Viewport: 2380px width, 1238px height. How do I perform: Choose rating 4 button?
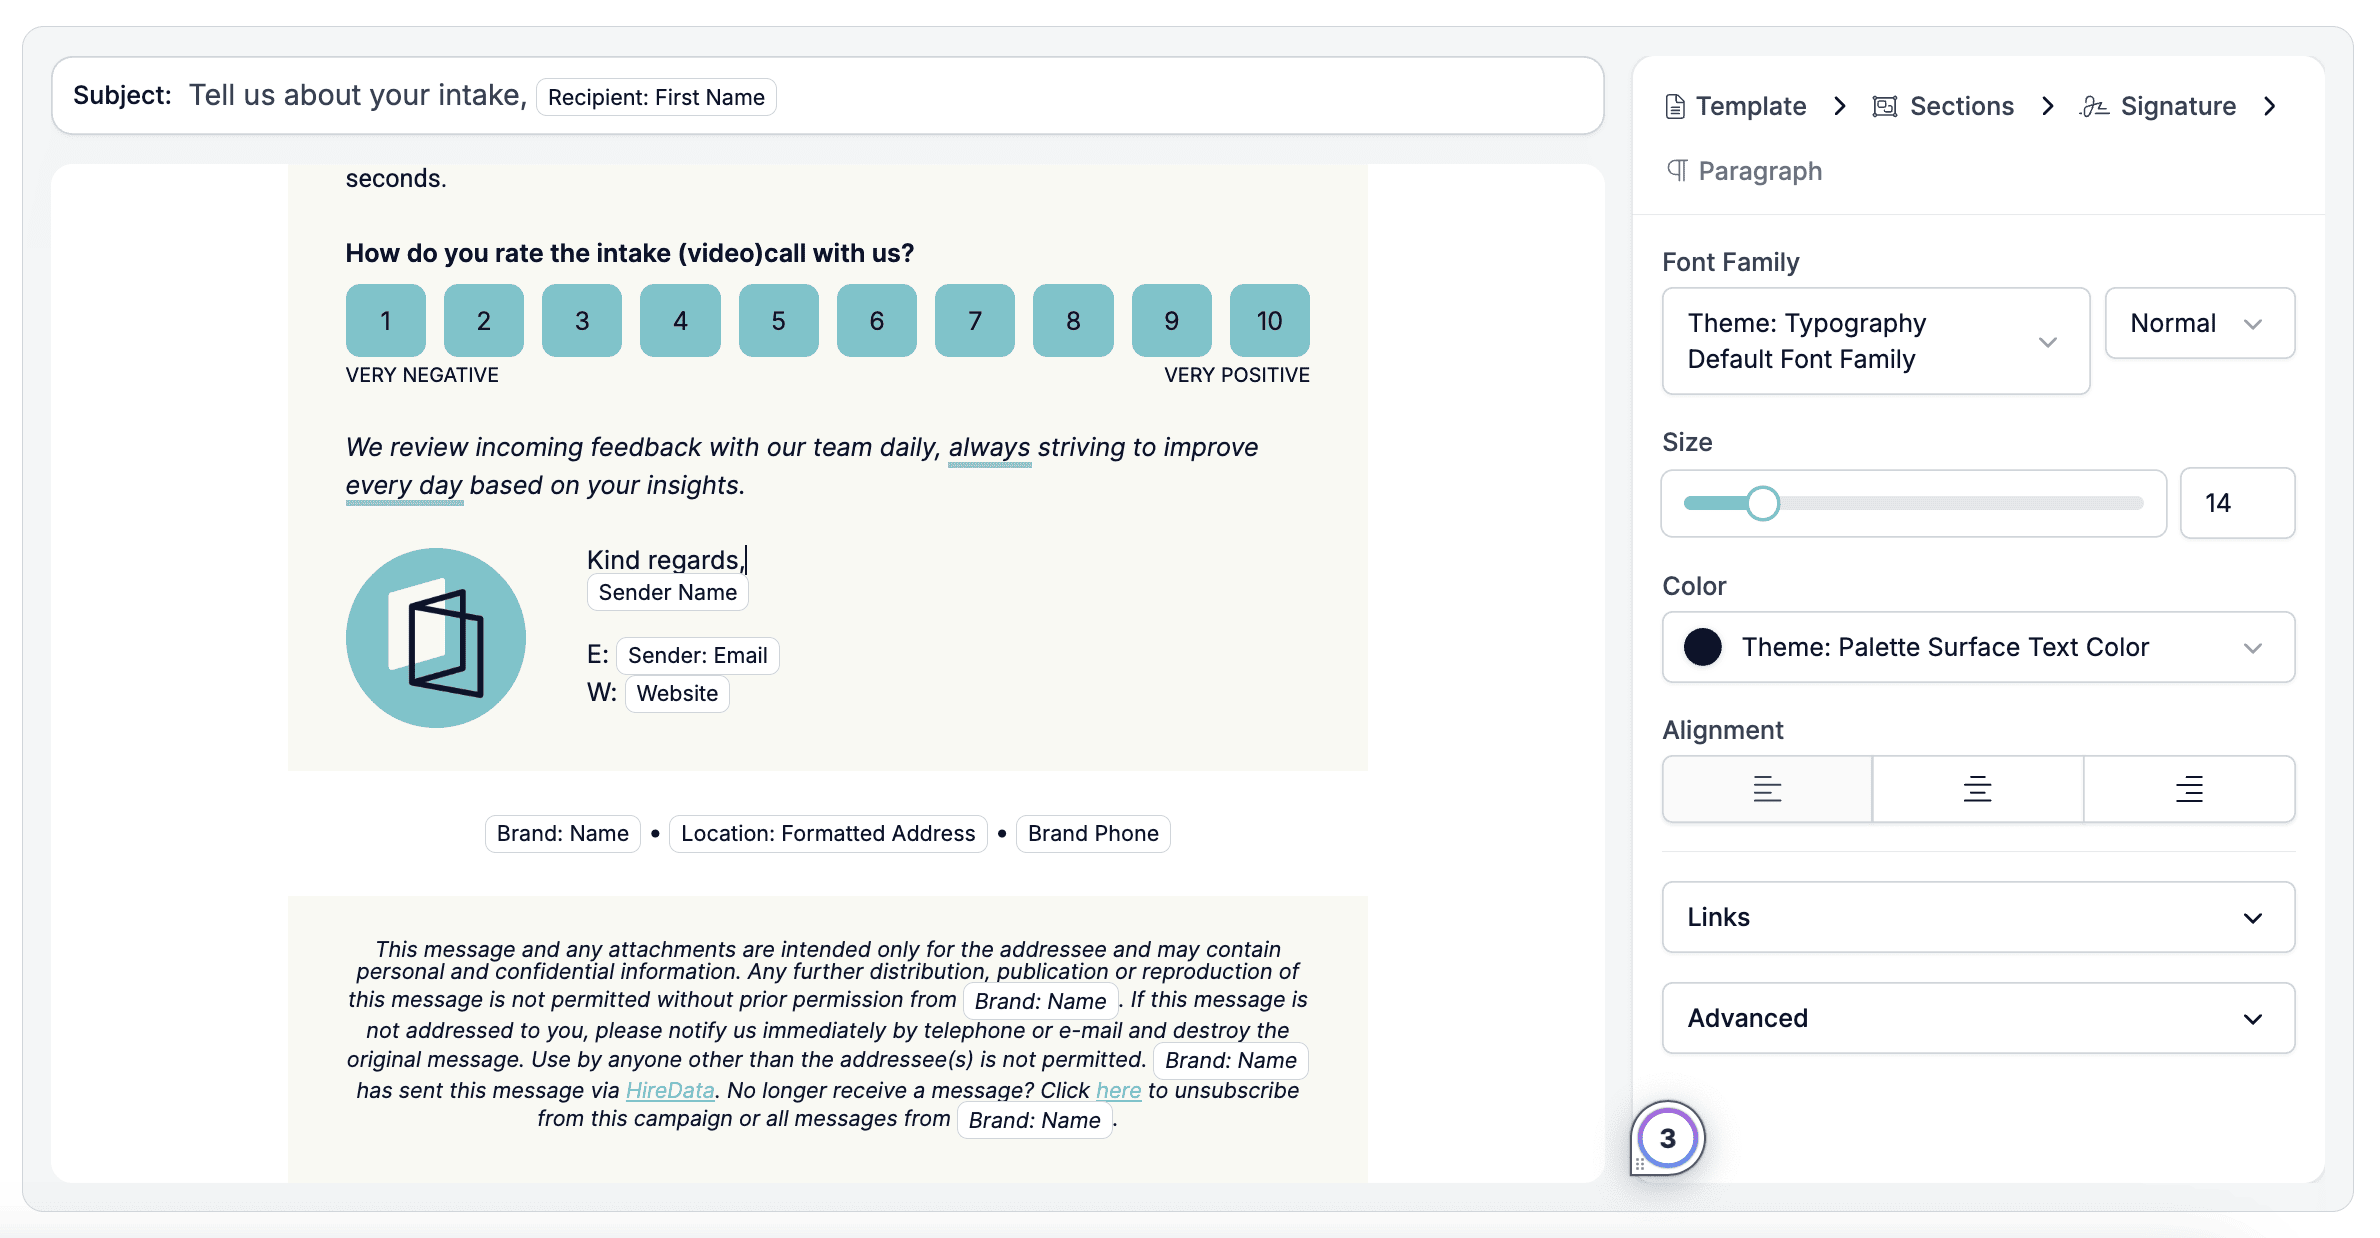[680, 321]
